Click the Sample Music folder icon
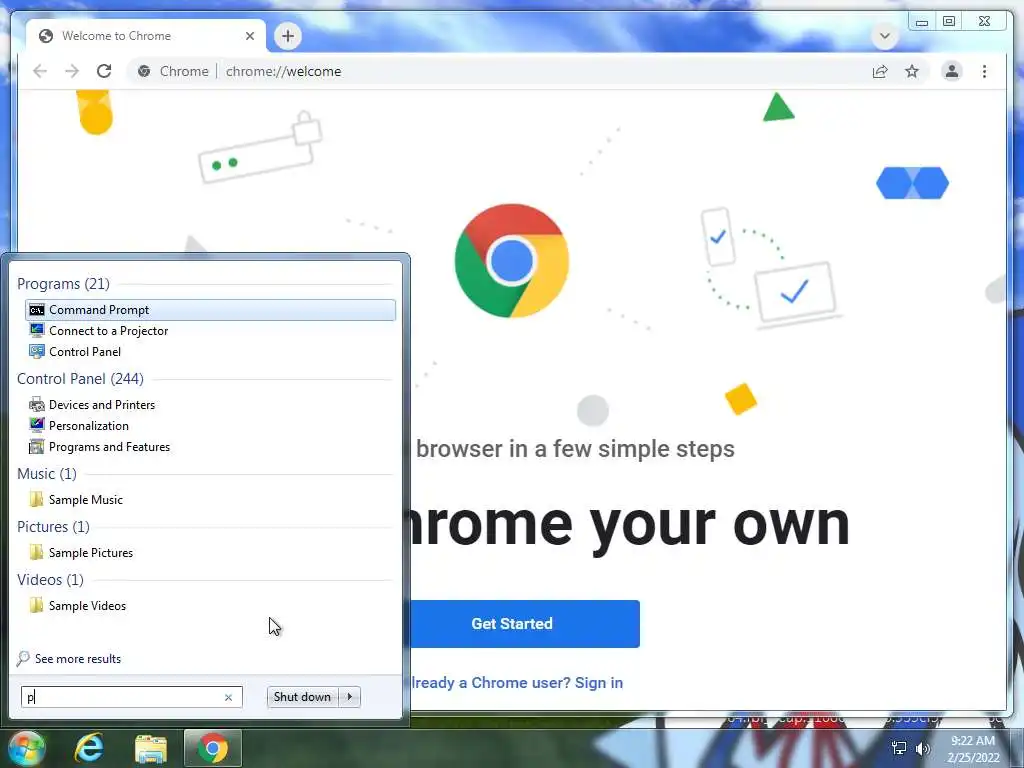1024x768 pixels. point(37,500)
